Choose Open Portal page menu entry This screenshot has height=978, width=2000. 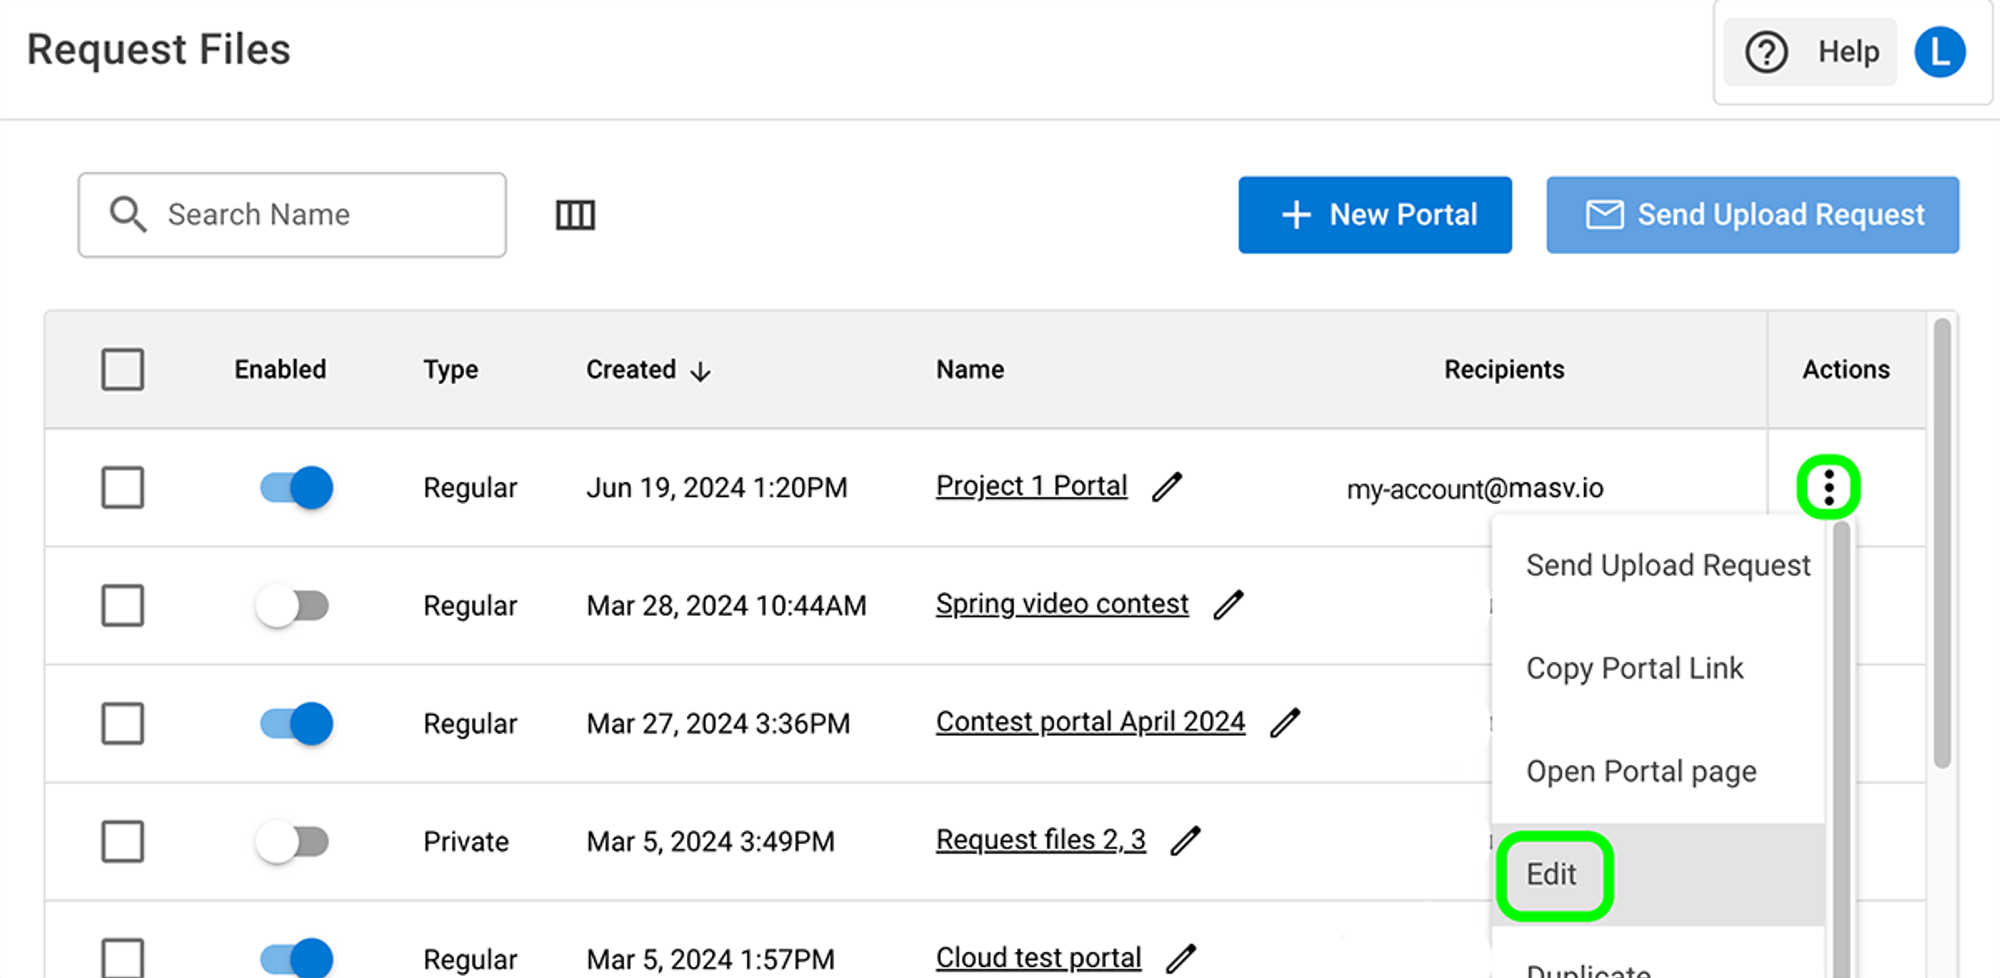(1660, 772)
